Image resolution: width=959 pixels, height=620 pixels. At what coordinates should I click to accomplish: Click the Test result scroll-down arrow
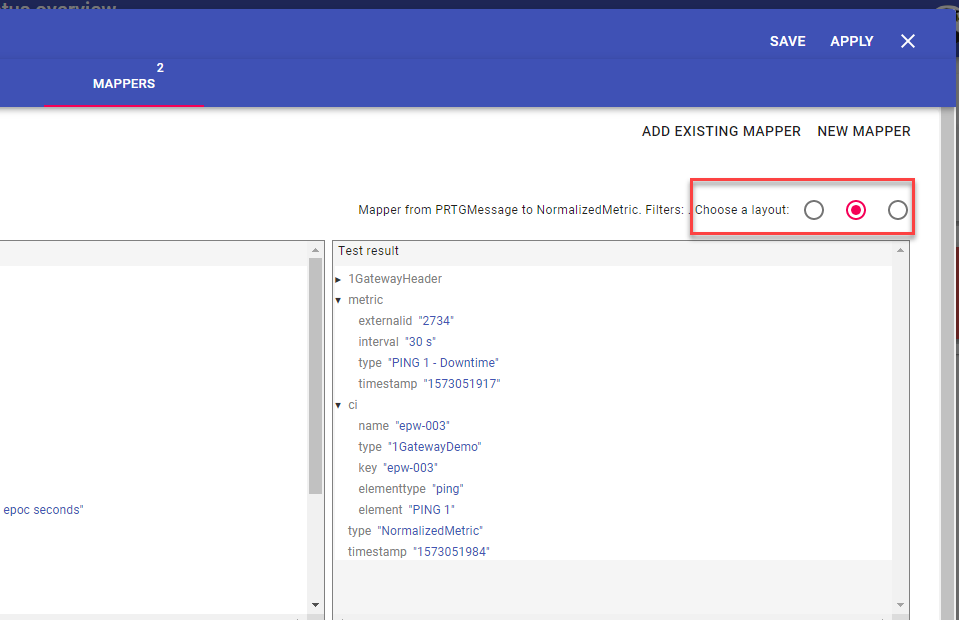tap(901, 604)
